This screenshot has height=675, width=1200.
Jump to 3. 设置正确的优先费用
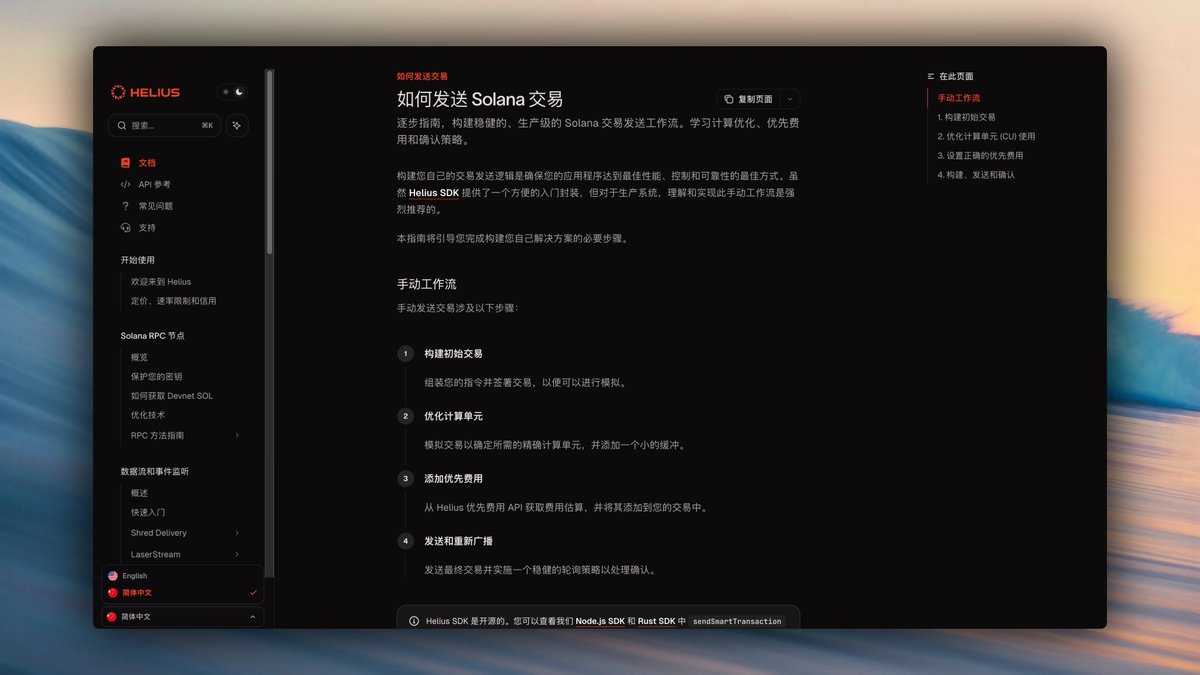980,155
